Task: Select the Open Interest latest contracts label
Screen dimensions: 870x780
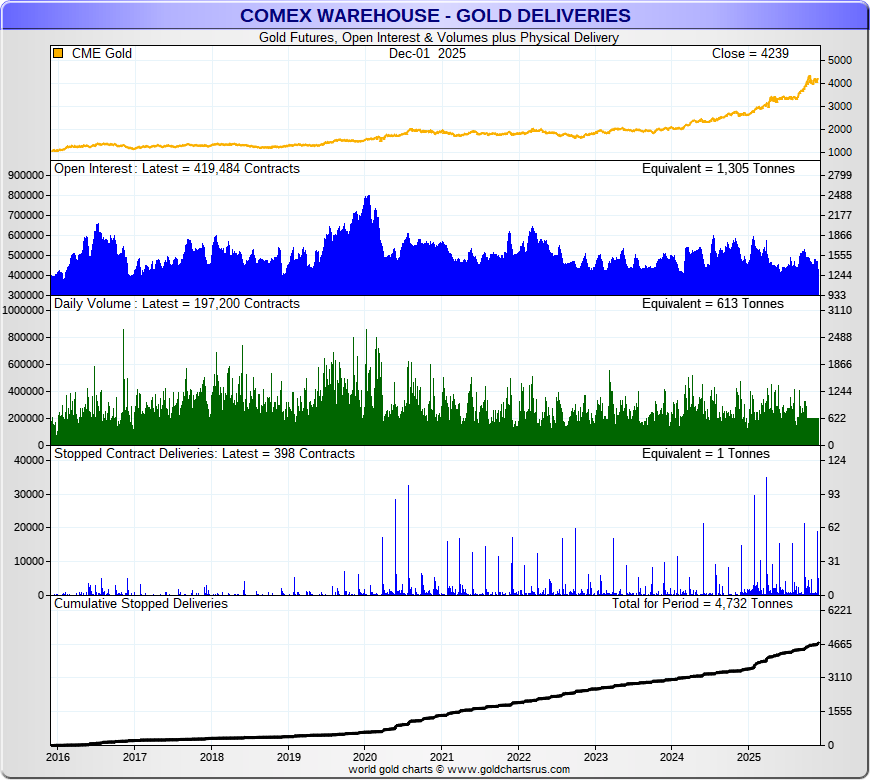Action: [x=176, y=168]
